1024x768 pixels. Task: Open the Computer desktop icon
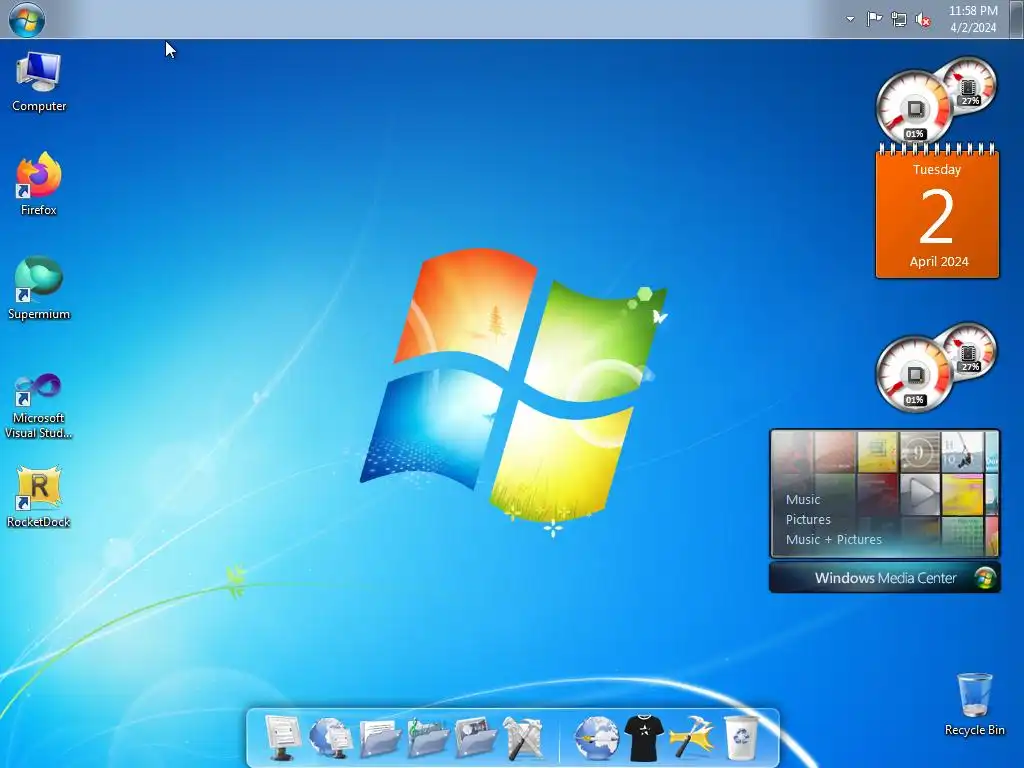pos(39,82)
